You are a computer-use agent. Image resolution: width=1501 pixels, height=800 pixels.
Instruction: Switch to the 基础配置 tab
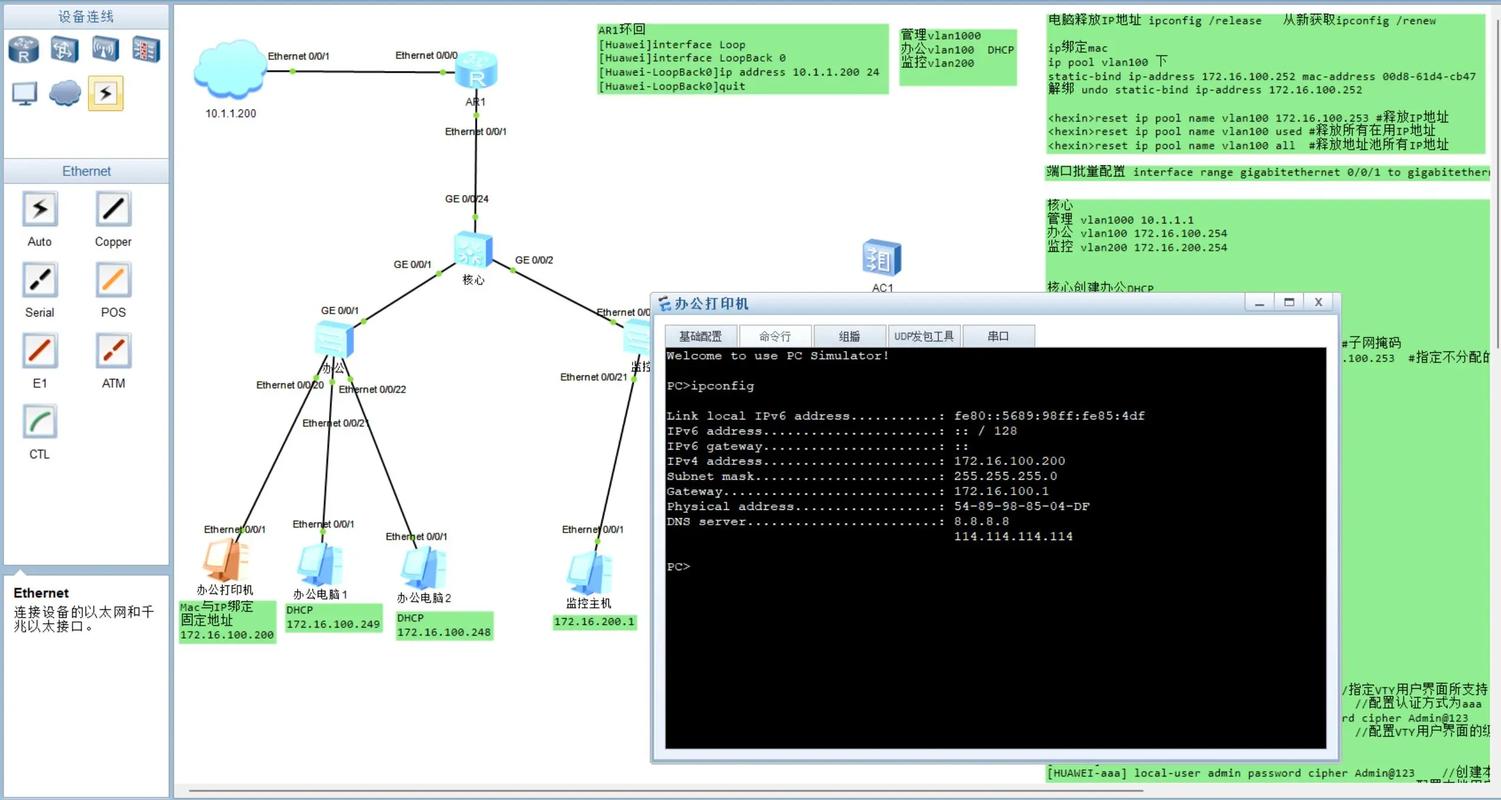coord(700,337)
